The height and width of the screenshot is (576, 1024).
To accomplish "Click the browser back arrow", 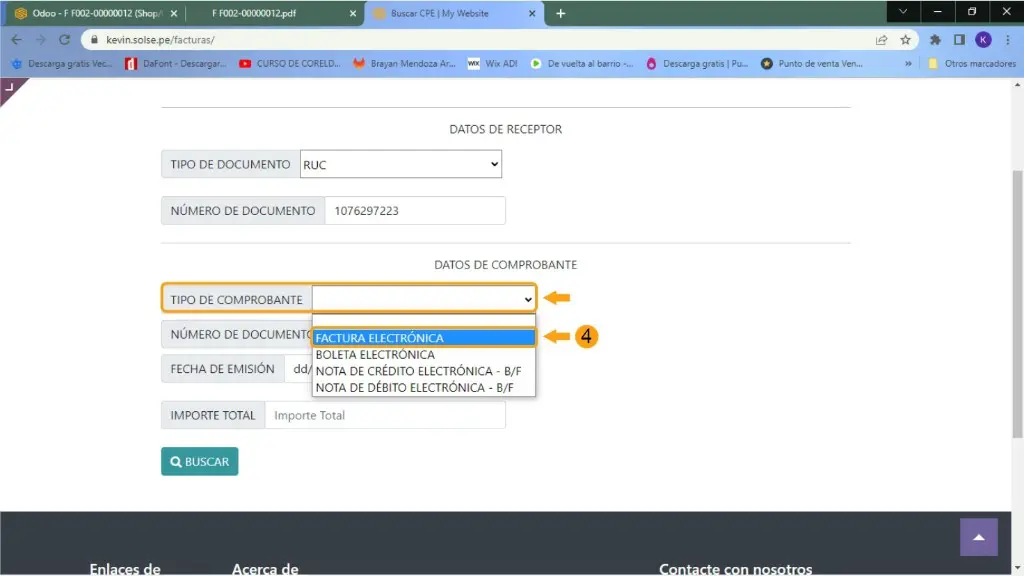I will pos(16,40).
